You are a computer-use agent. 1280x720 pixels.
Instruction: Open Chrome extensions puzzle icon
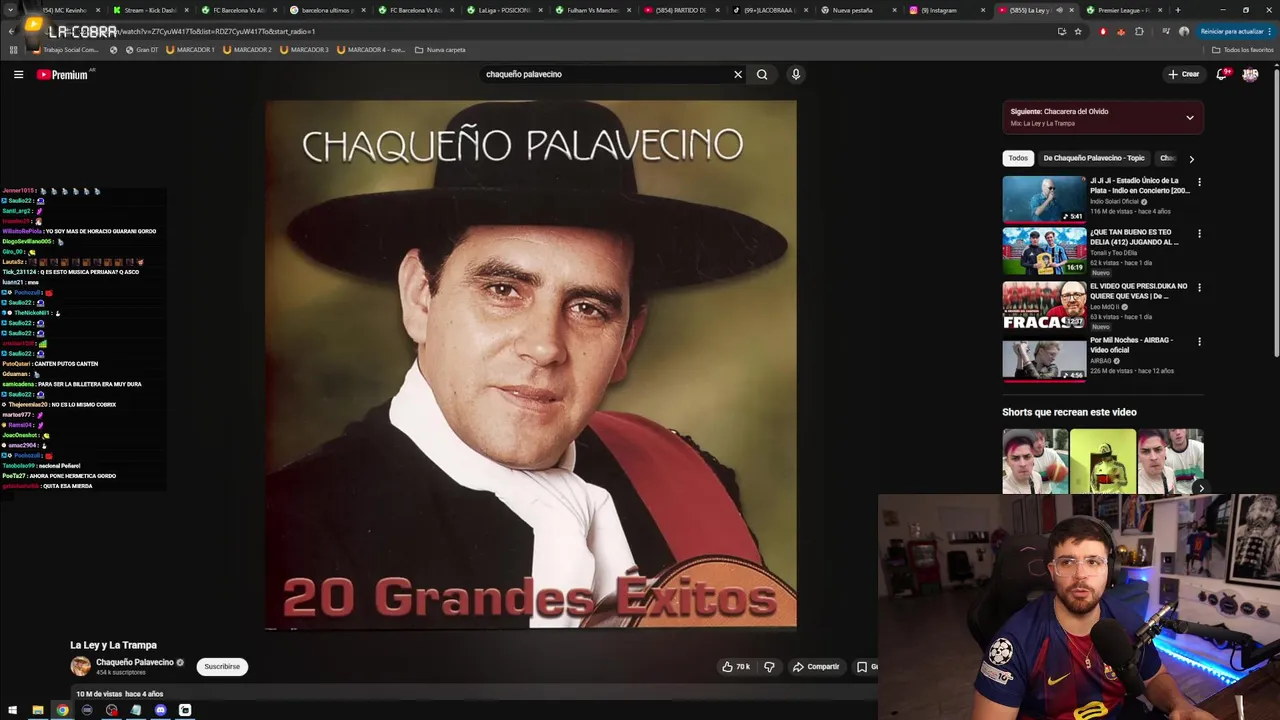click(x=1139, y=31)
